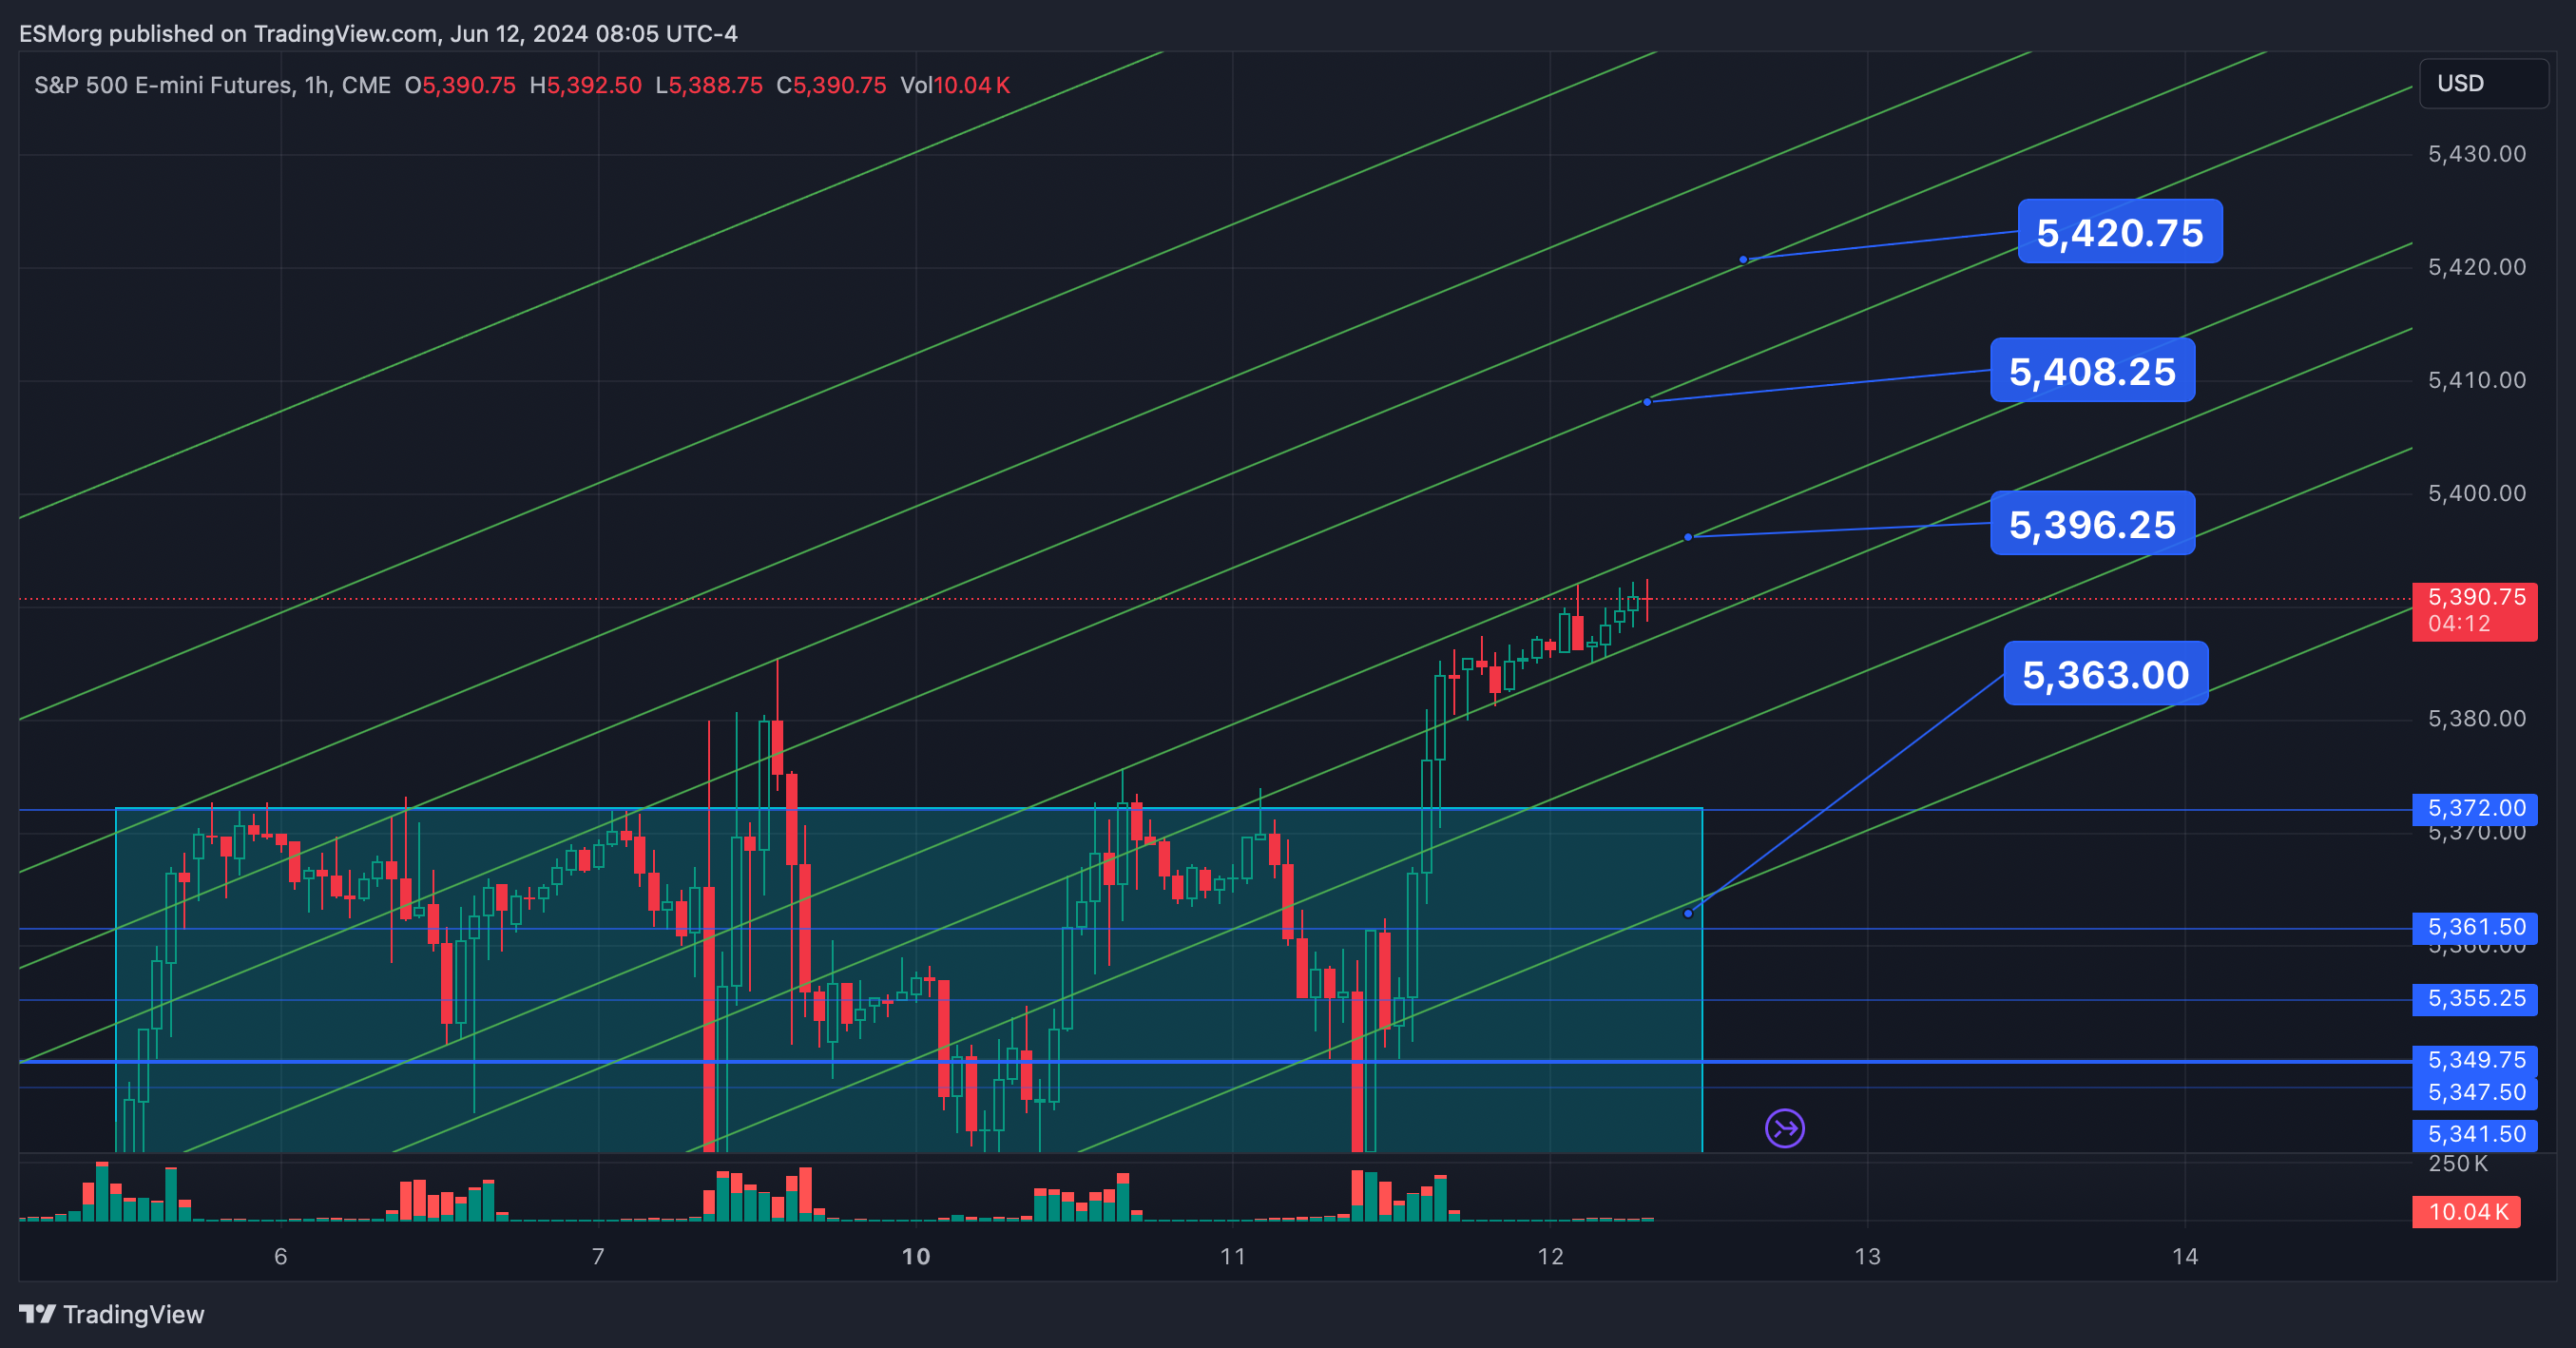
Task: Click the close value C5,390.75 in legend
Action: 831,85
